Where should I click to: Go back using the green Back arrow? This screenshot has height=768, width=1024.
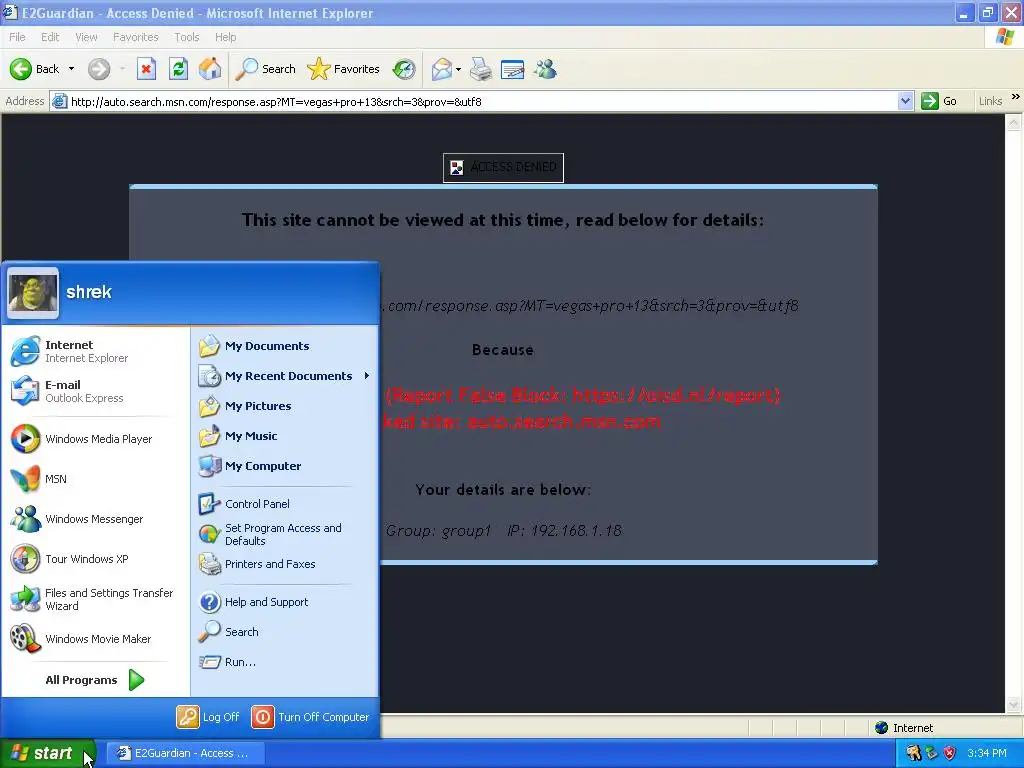tap(34, 69)
